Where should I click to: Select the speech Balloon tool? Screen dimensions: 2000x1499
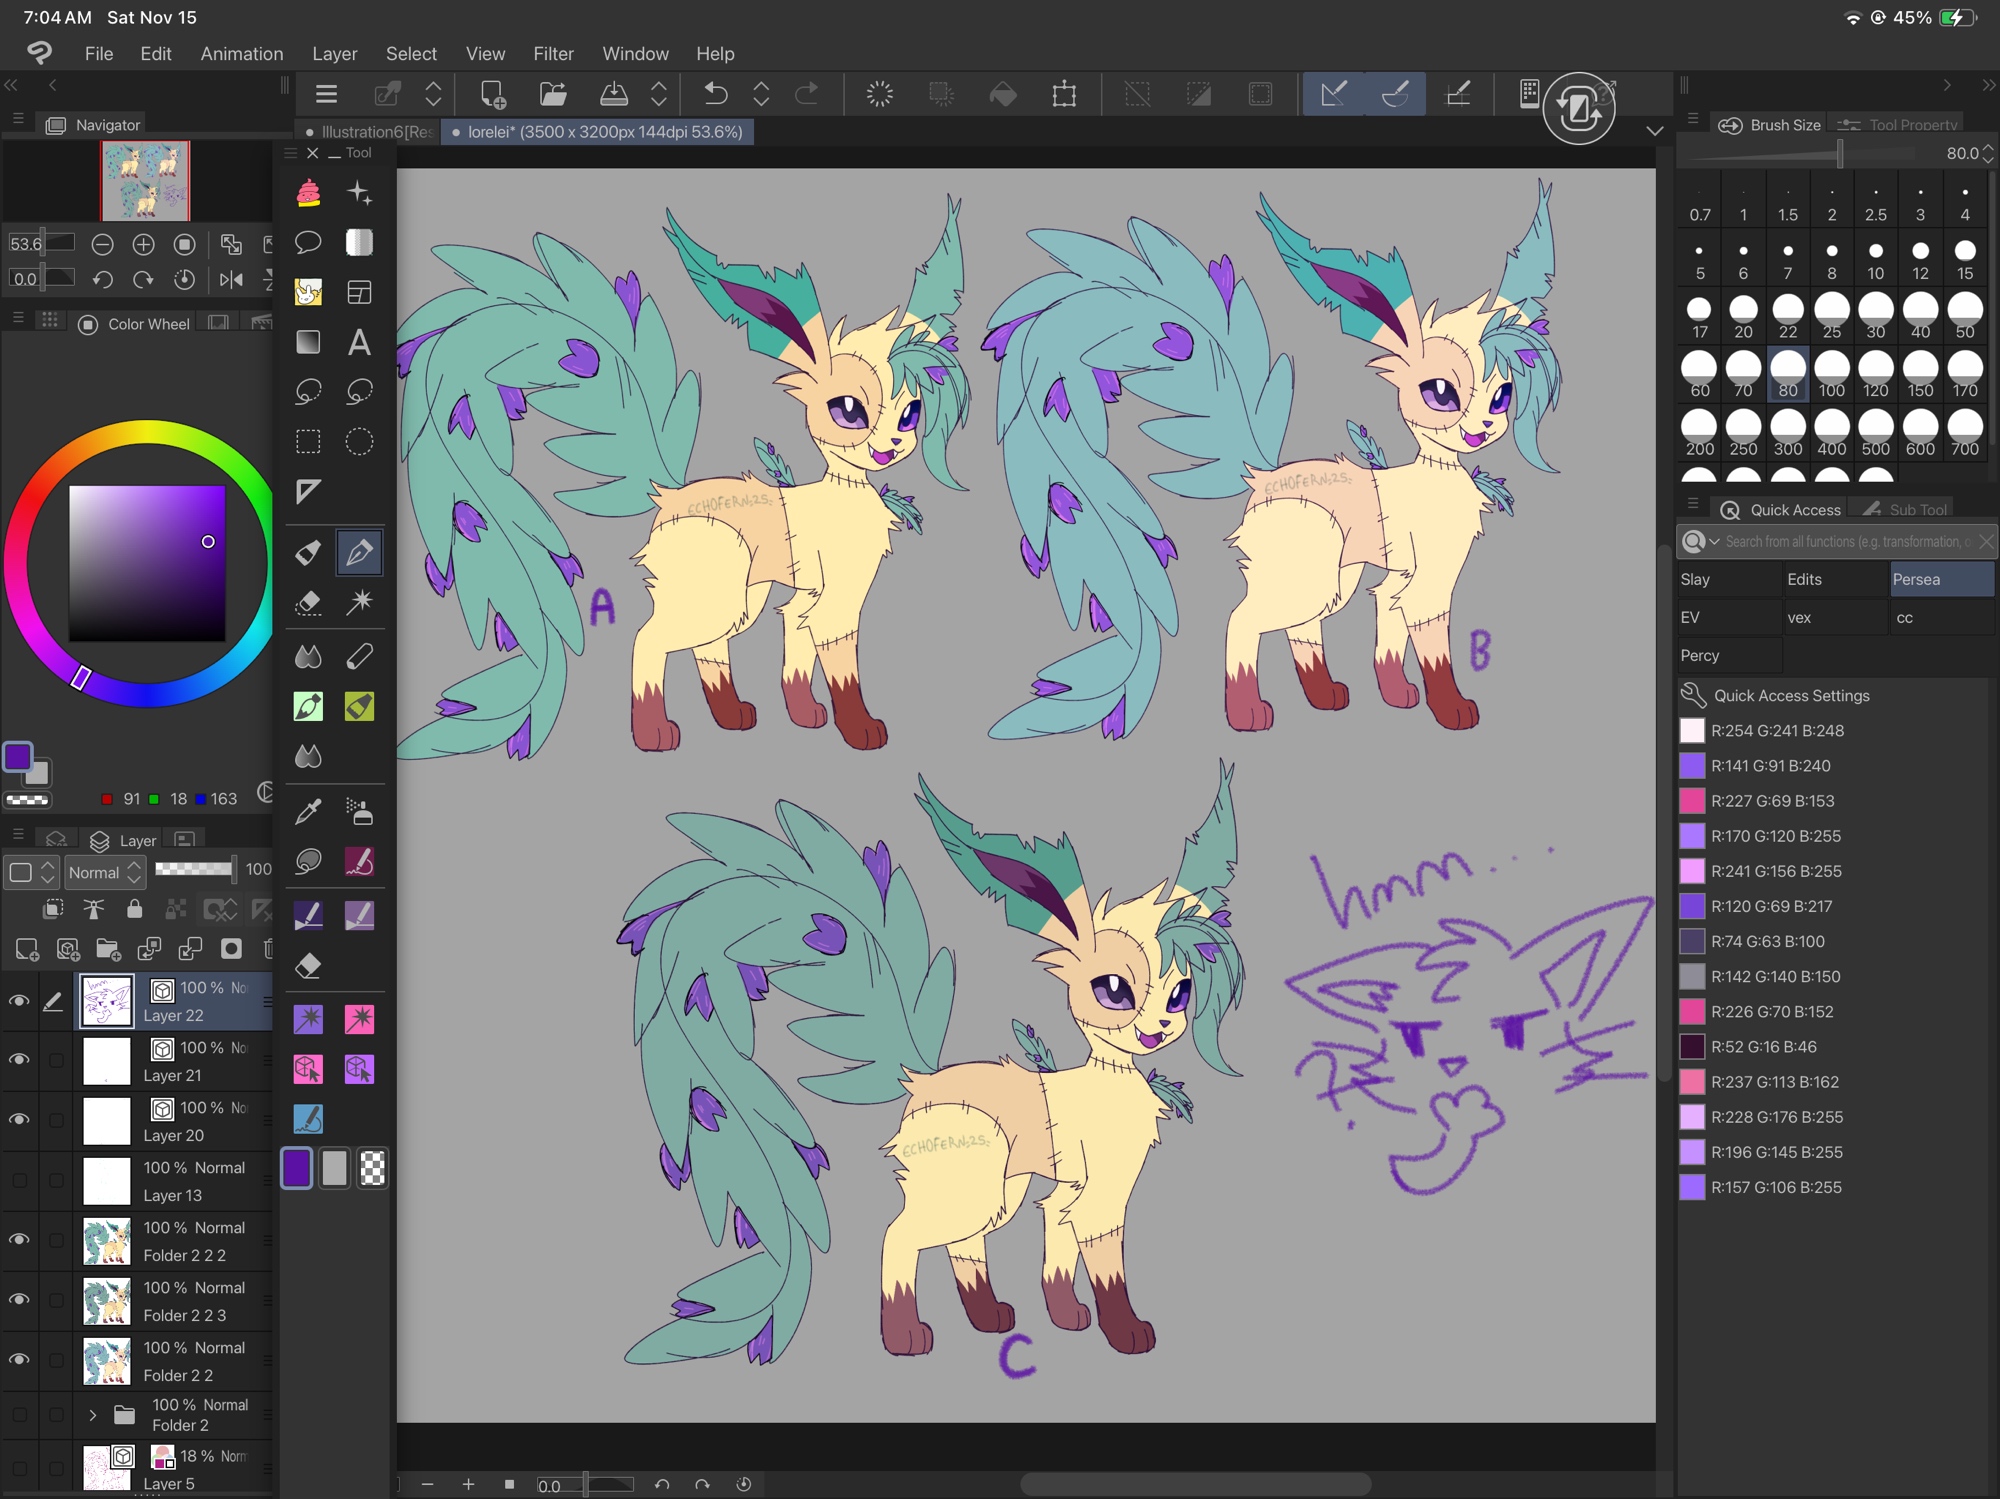[x=308, y=242]
